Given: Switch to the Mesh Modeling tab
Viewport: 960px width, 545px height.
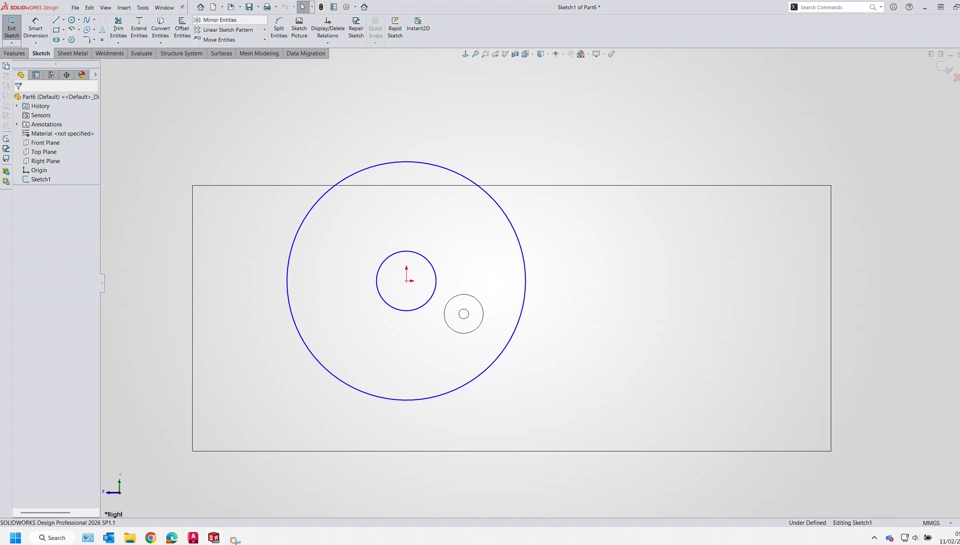Looking at the screenshot, I should click(x=259, y=53).
